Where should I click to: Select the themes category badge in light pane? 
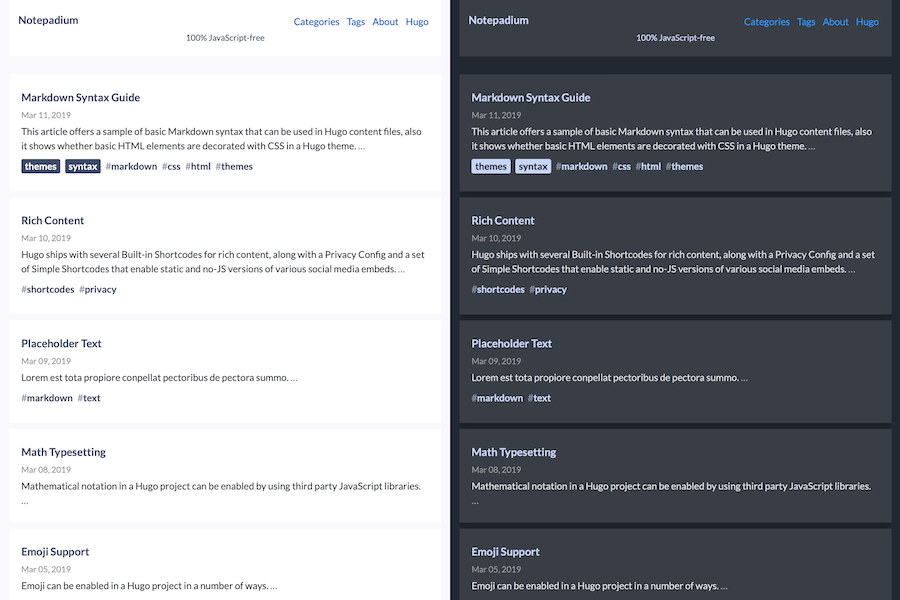[41, 167]
